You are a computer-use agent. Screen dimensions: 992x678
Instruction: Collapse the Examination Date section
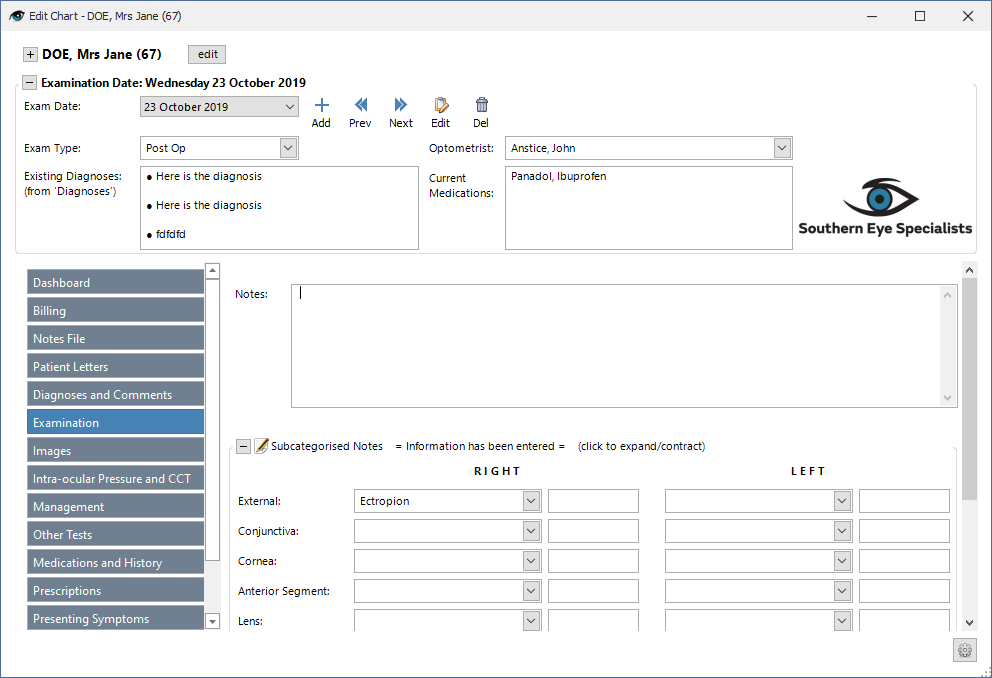(29, 83)
